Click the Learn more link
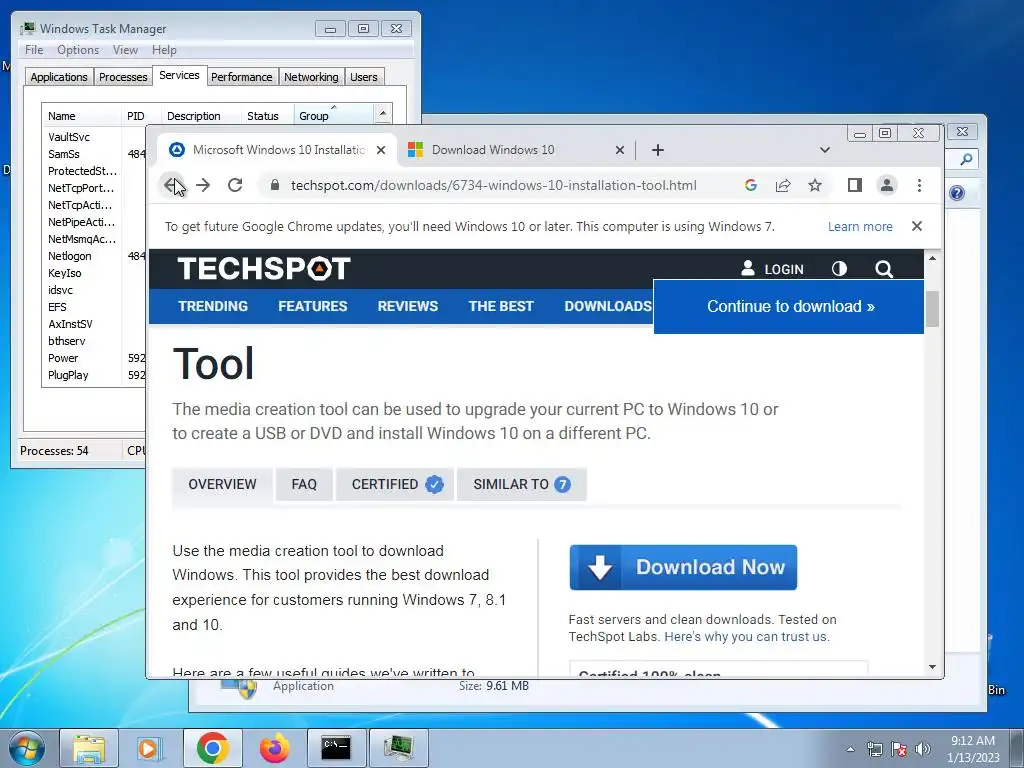 tap(860, 227)
